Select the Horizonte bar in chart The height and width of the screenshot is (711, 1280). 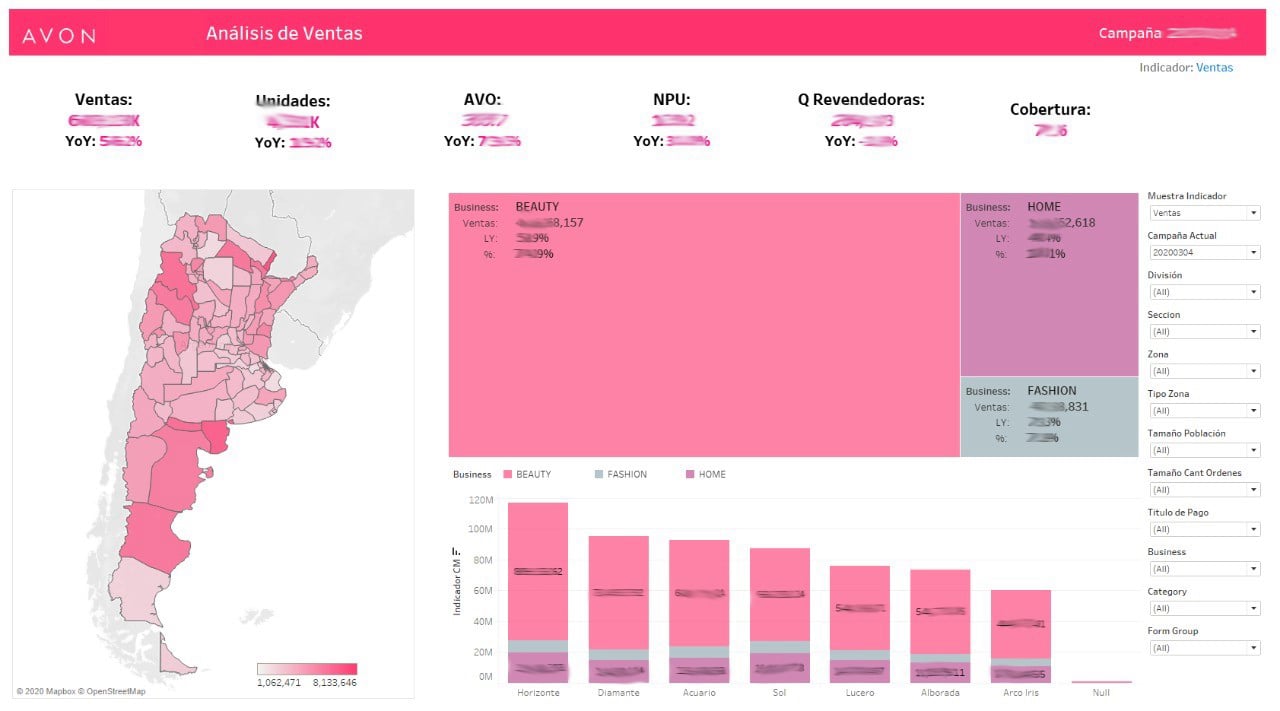point(538,592)
